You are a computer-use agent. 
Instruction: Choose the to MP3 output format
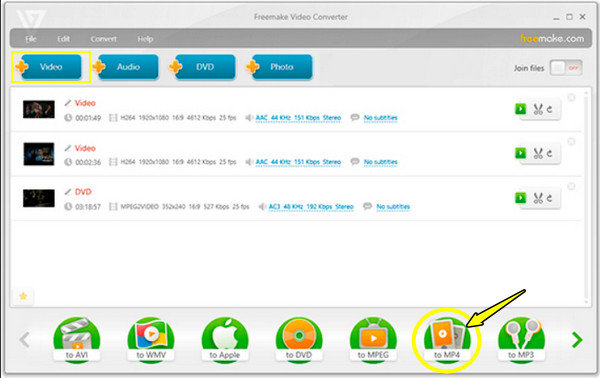521,339
